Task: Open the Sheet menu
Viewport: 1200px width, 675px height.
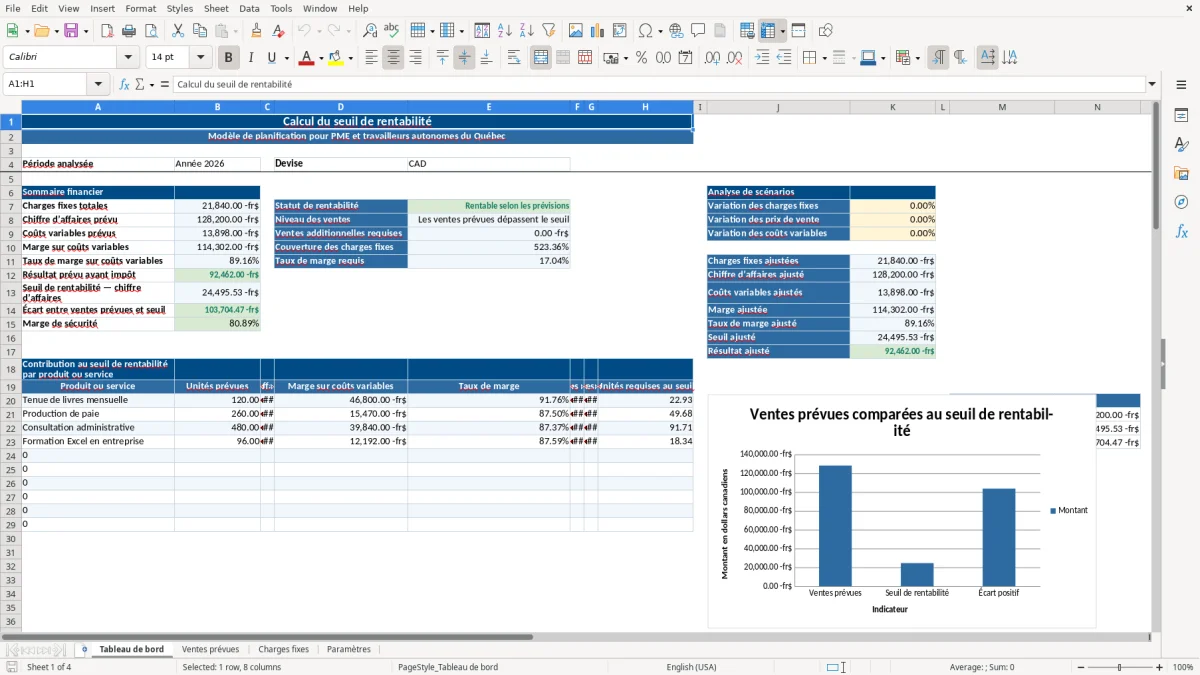Action: coord(216,8)
